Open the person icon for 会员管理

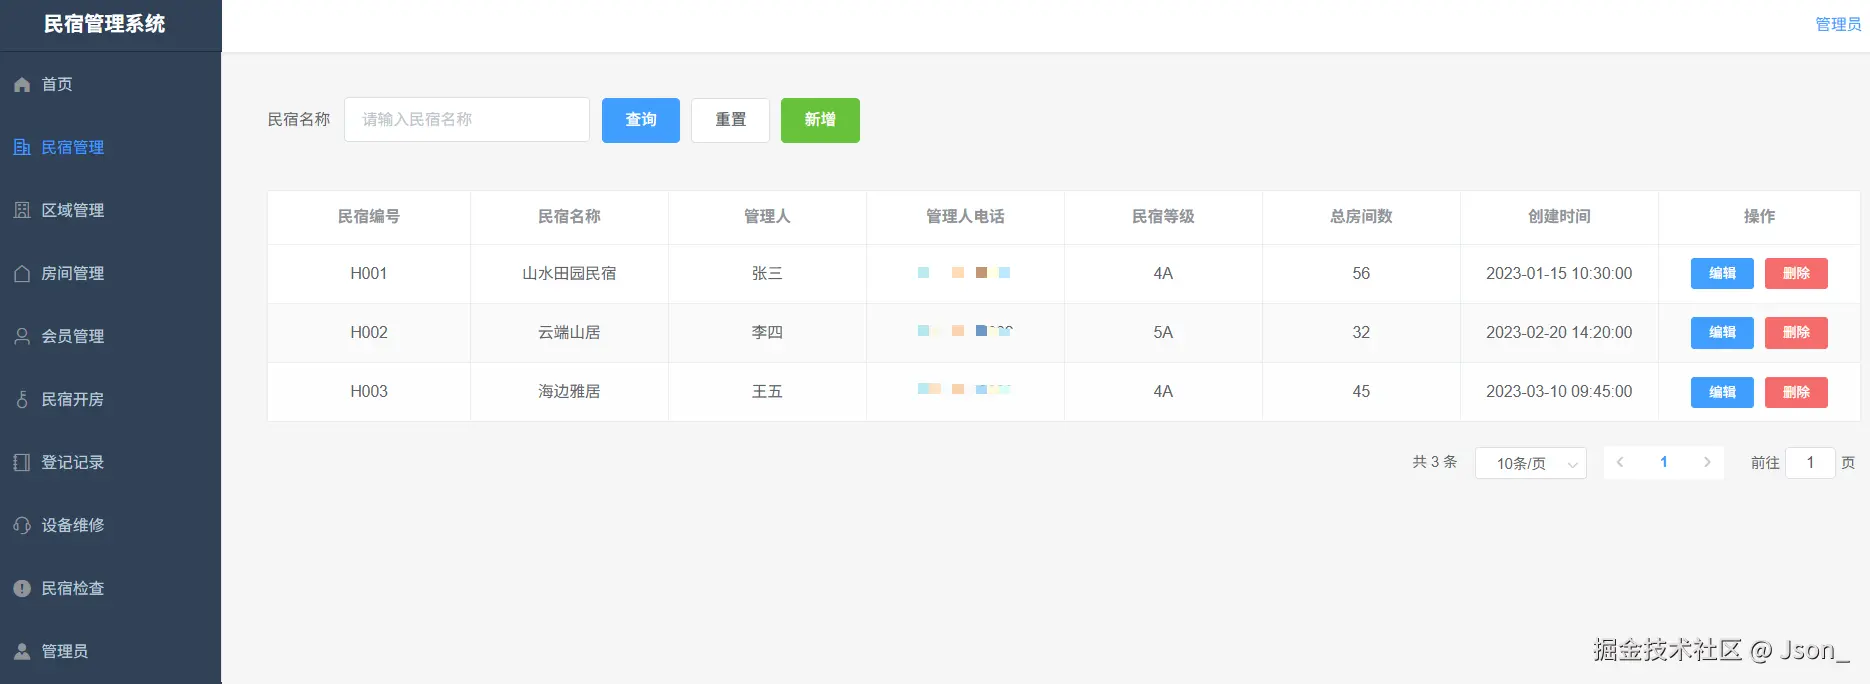[22, 337]
